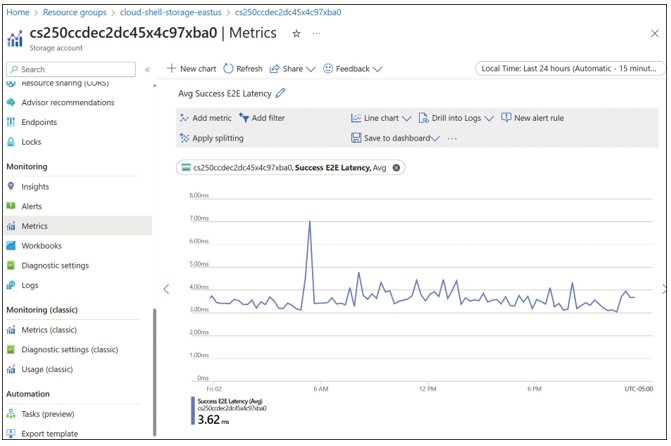Click the 'UTC-05:00' timezone label
The width and height of the screenshot is (671, 446).
[x=638, y=389]
